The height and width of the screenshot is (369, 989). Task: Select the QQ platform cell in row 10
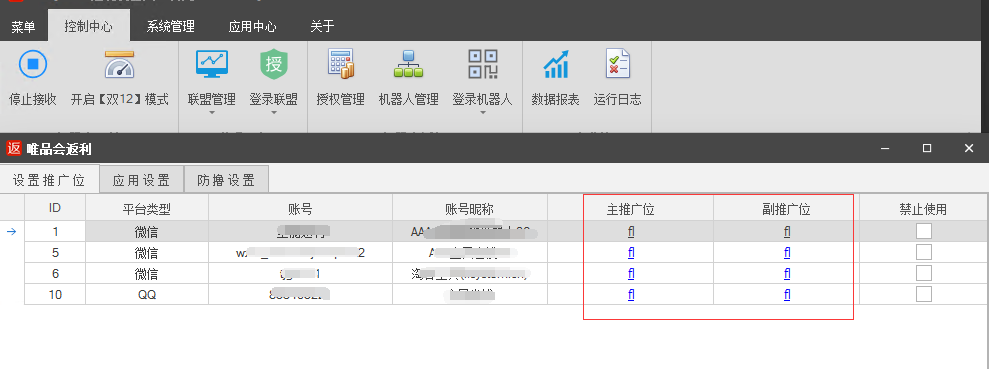[x=147, y=295]
